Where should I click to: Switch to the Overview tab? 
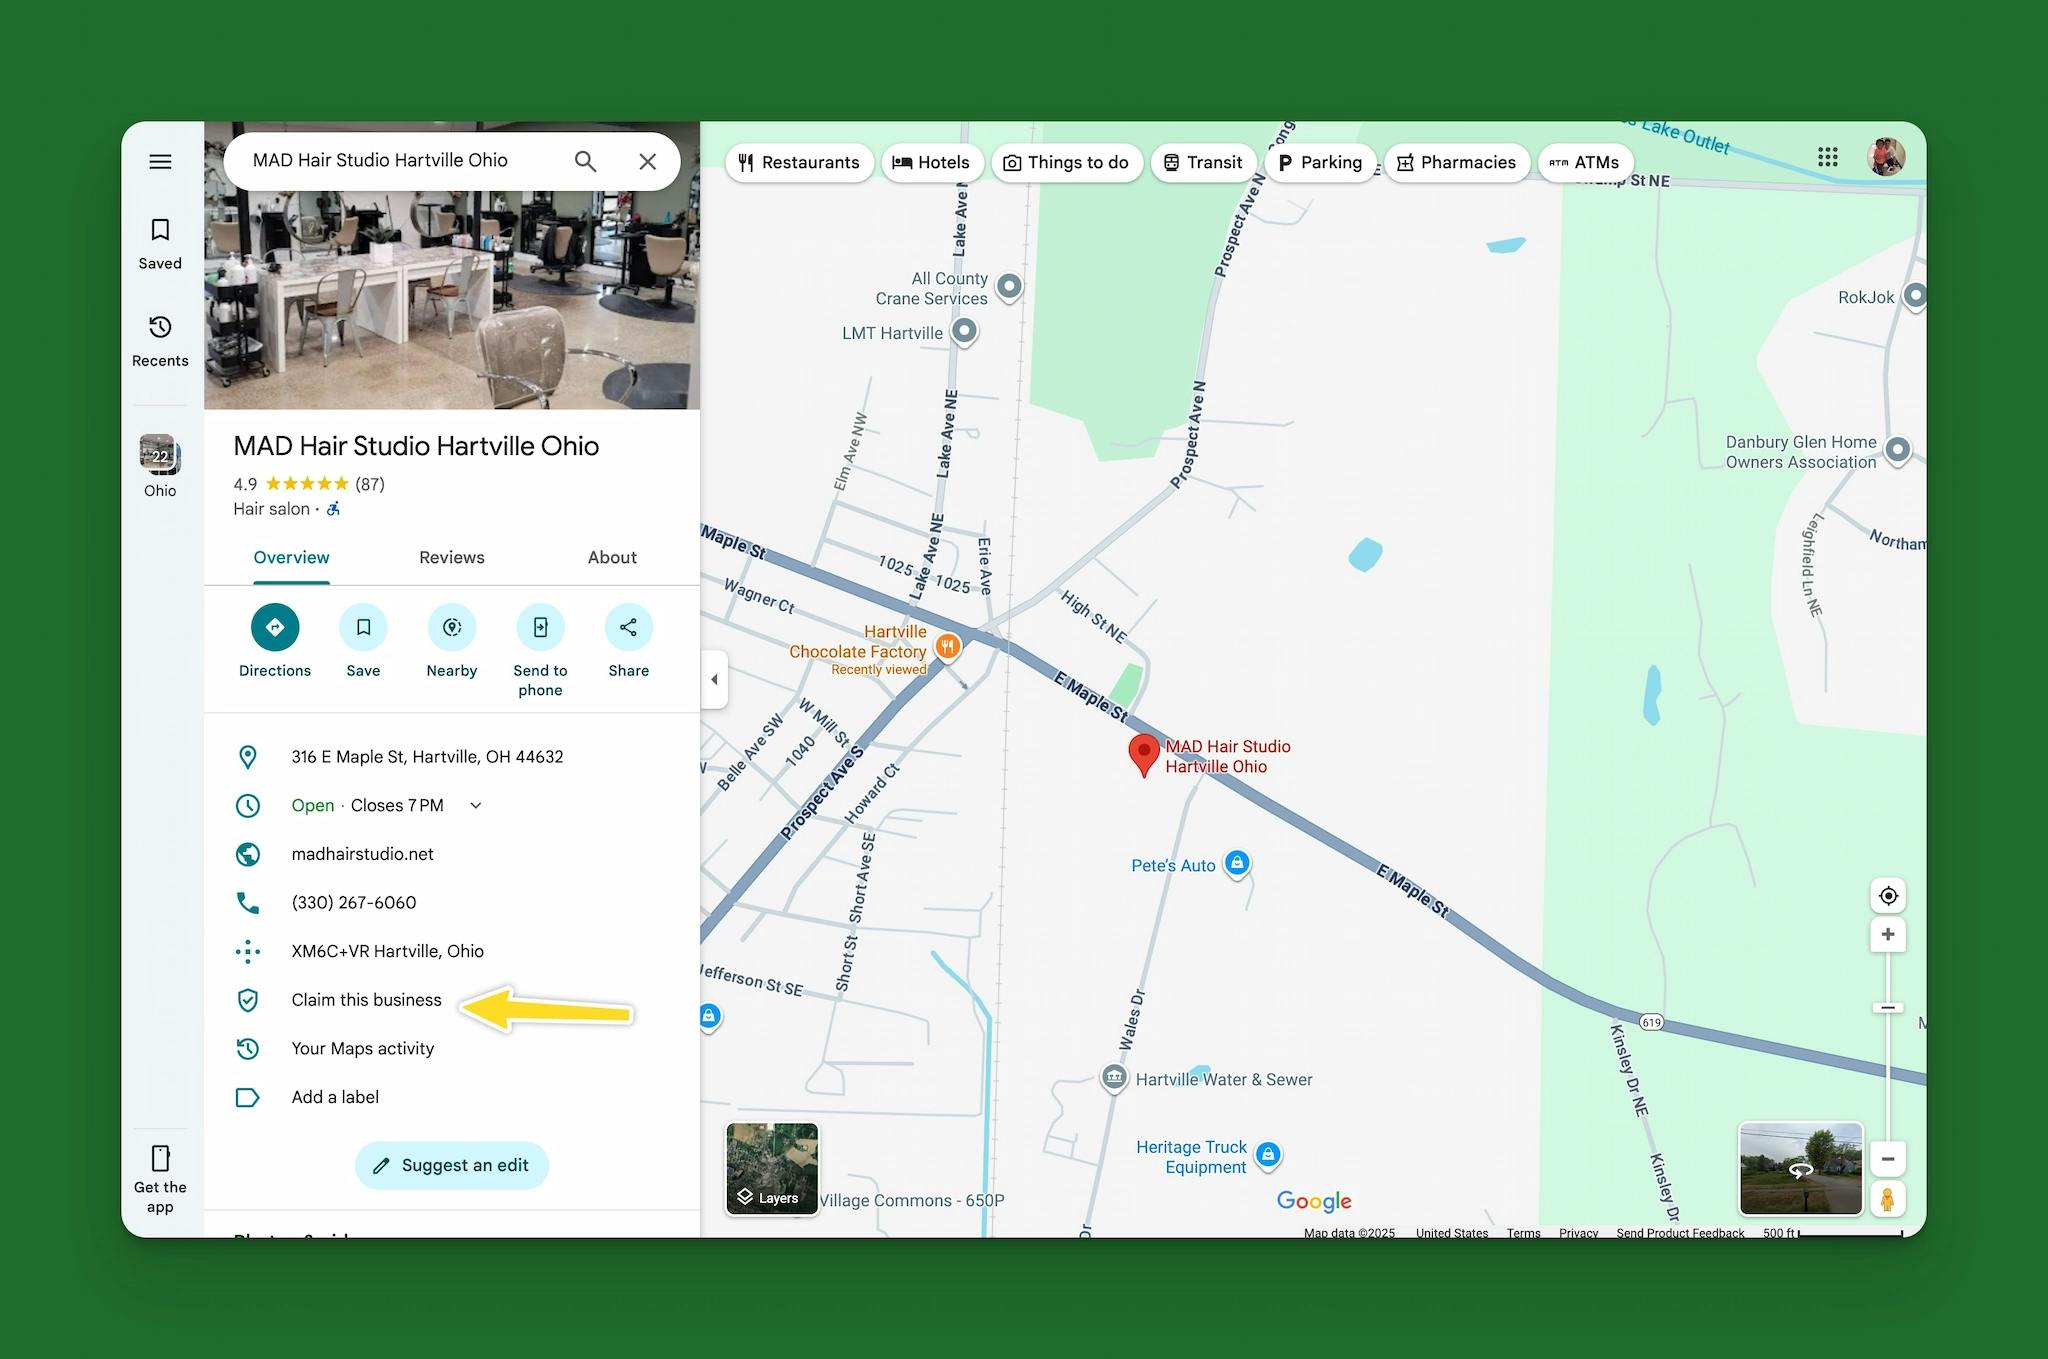pos(291,558)
